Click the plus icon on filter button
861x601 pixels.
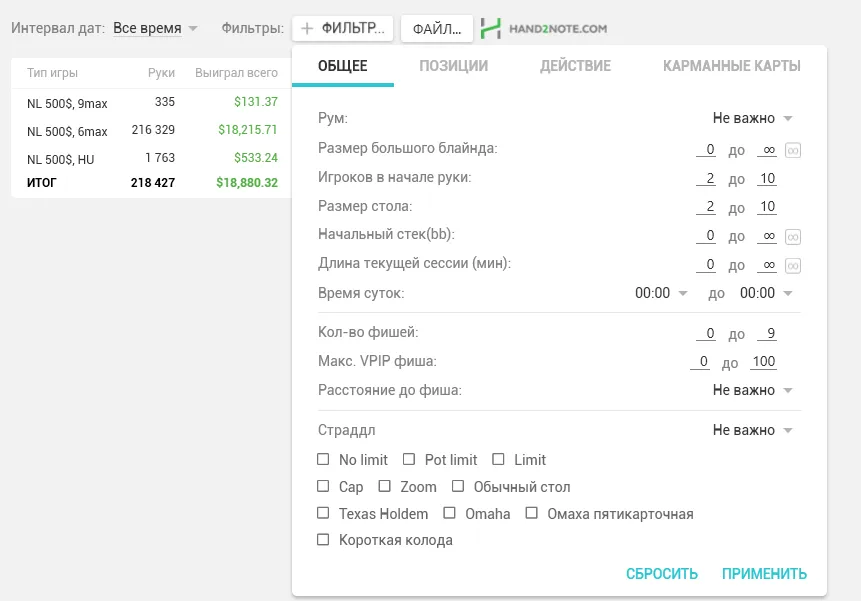click(x=307, y=28)
